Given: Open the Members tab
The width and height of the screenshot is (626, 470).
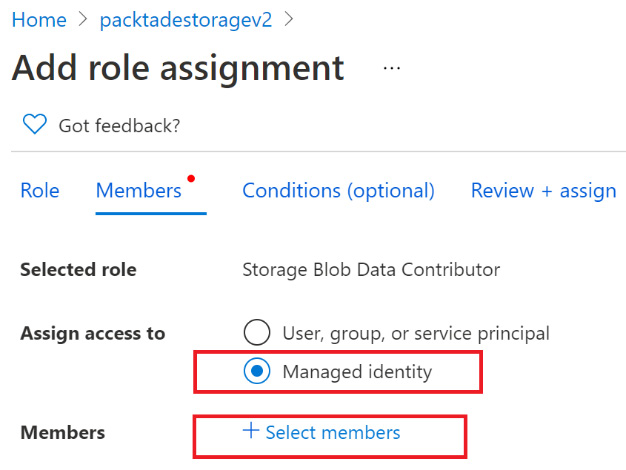Looking at the screenshot, I should [138, 190].
